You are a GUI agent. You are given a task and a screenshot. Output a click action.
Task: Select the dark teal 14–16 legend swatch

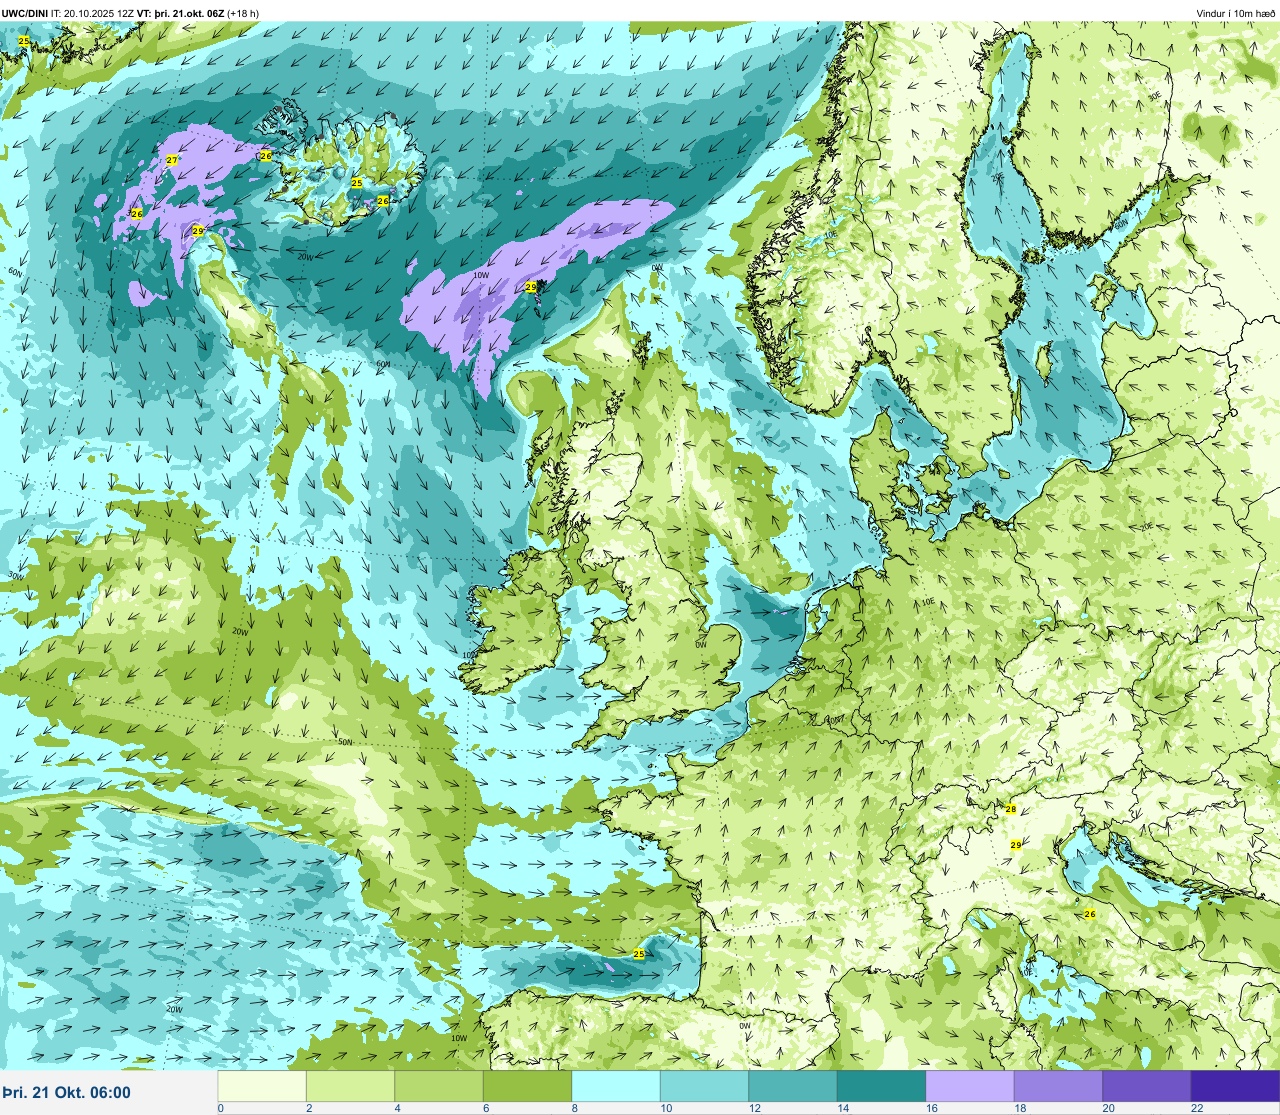coord(881,1086)
